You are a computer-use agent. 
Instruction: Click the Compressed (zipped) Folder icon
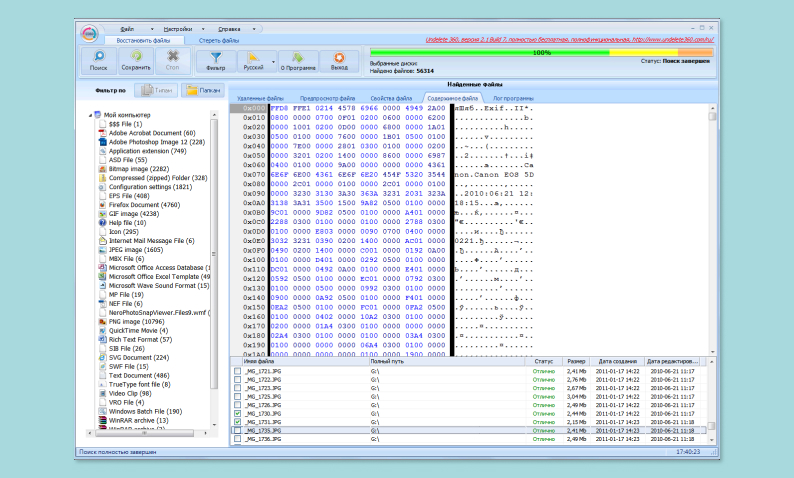[103, 178]
